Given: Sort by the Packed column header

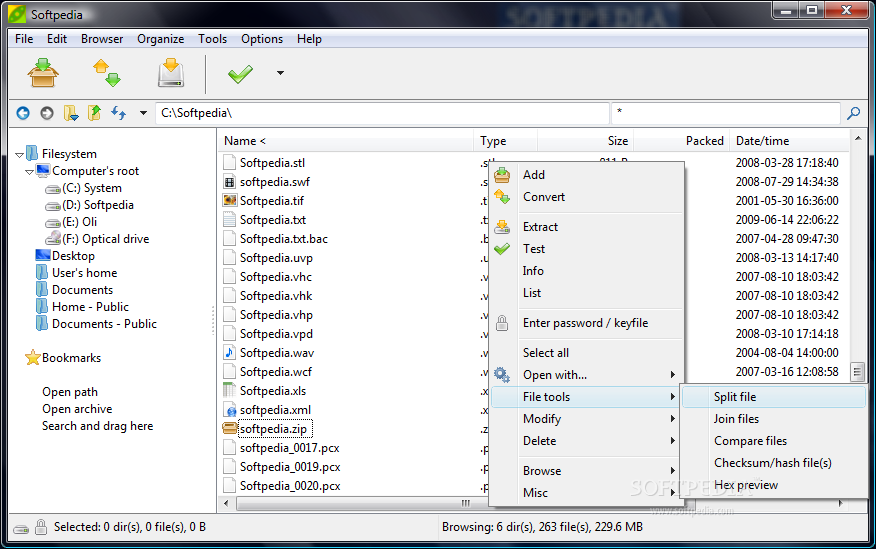Looking at the screenshot, I should (682, 141).
